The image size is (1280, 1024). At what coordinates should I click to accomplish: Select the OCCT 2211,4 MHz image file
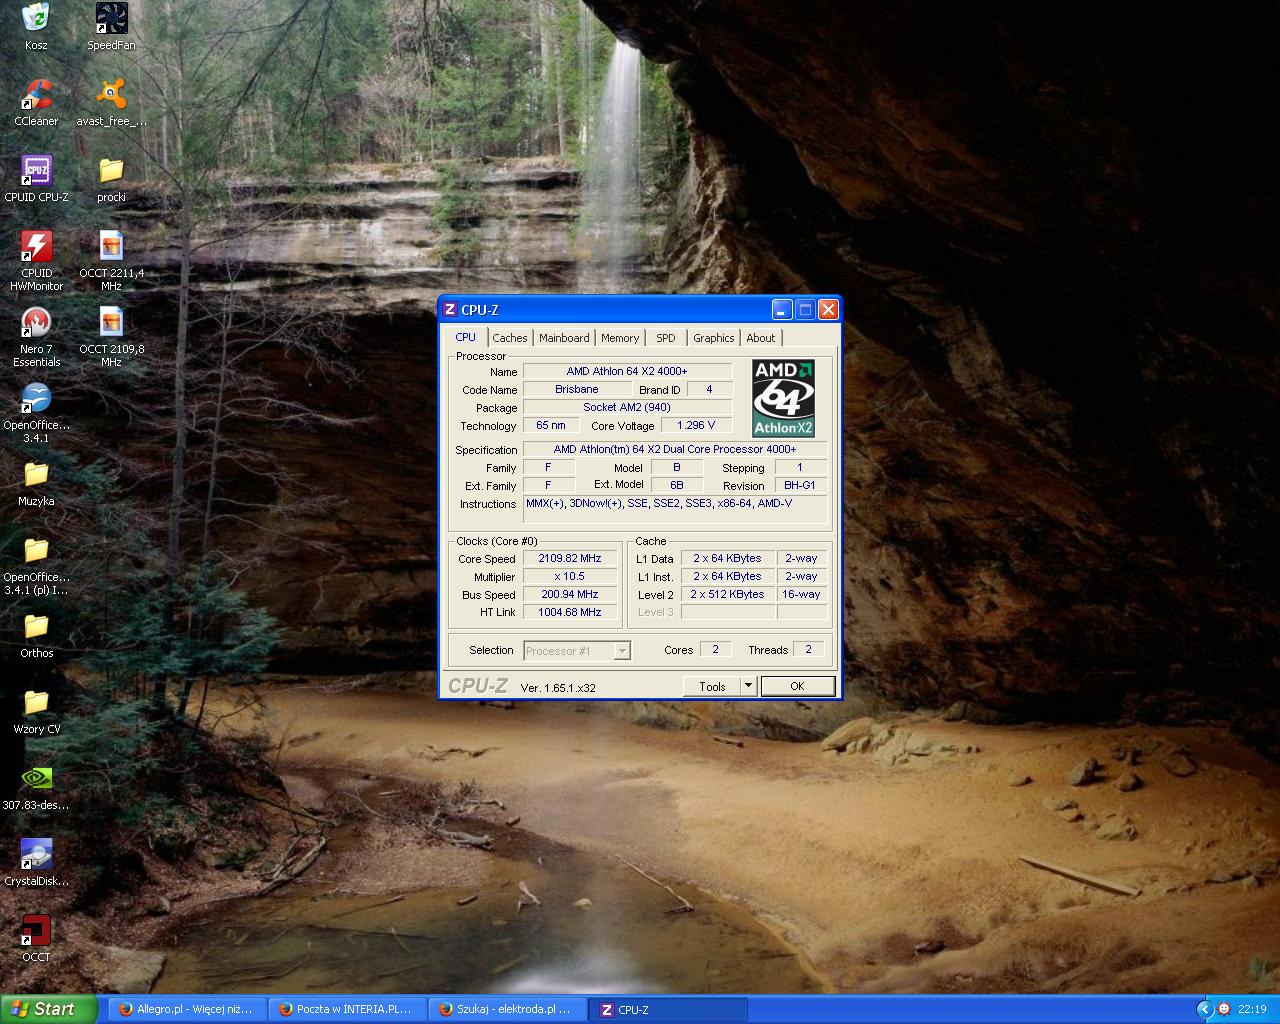pos(111,246)
